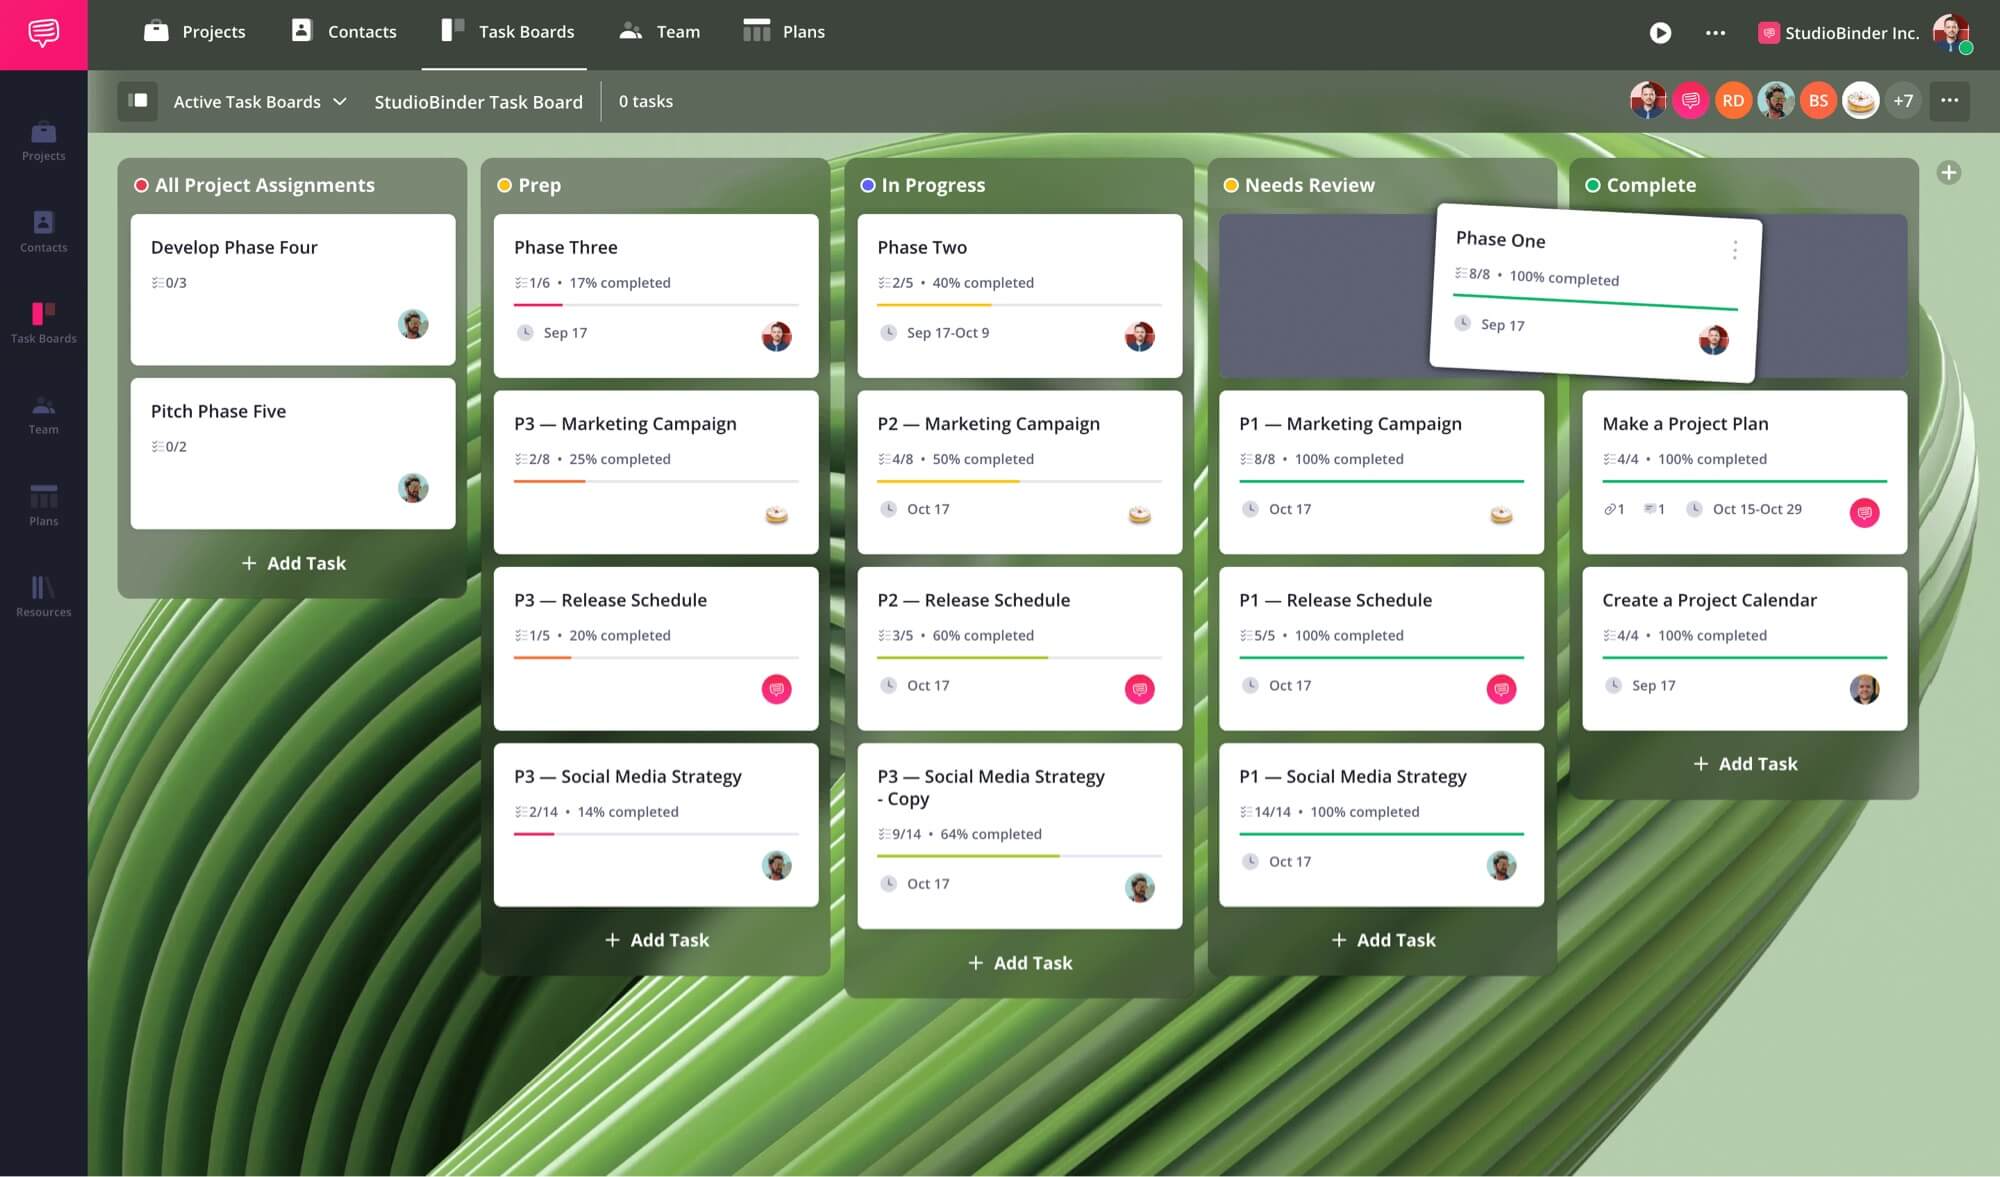
Task: Click the +7 overflow avatars button
Action: [1904, 100]
